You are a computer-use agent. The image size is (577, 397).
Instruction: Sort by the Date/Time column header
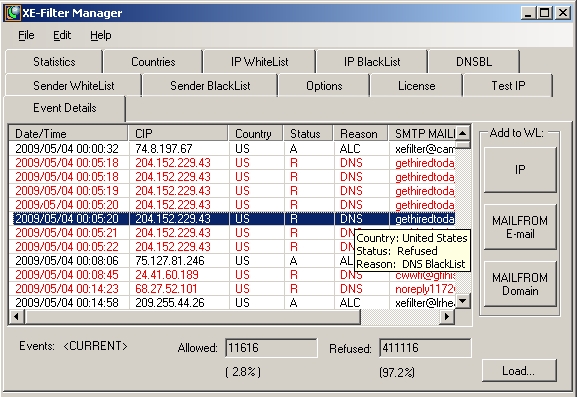(x=68, y=134)
